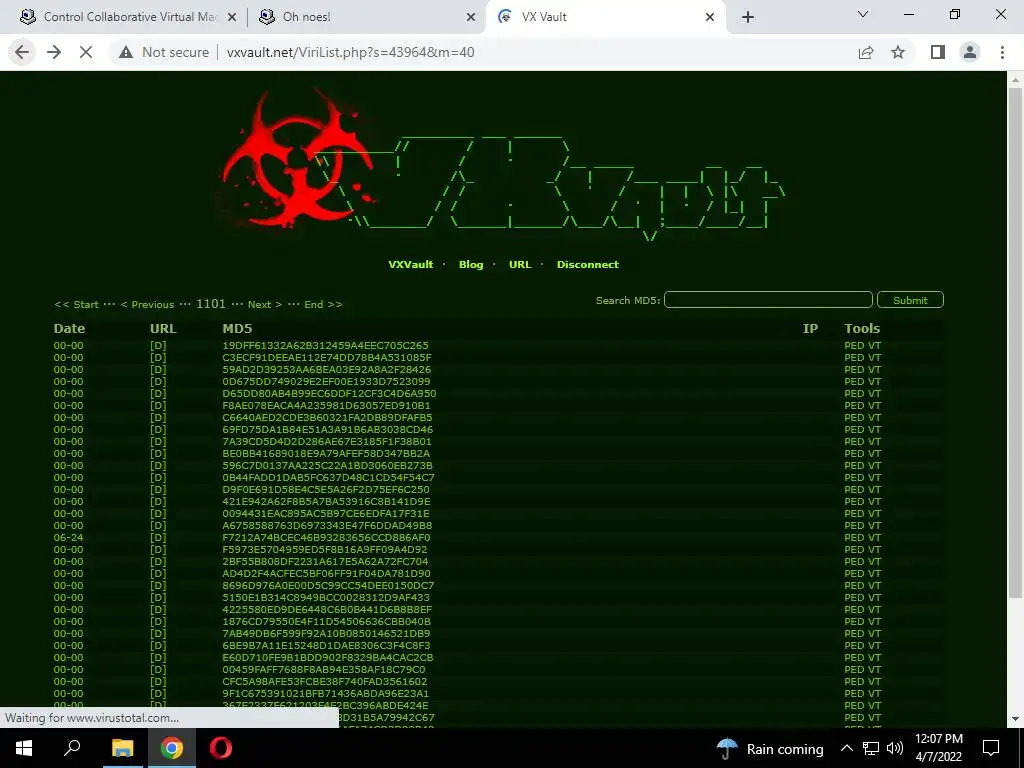The width and height of the screenshot is (1024, 768).
Task: Go to < Previous page
Action: tap(148, 304)
